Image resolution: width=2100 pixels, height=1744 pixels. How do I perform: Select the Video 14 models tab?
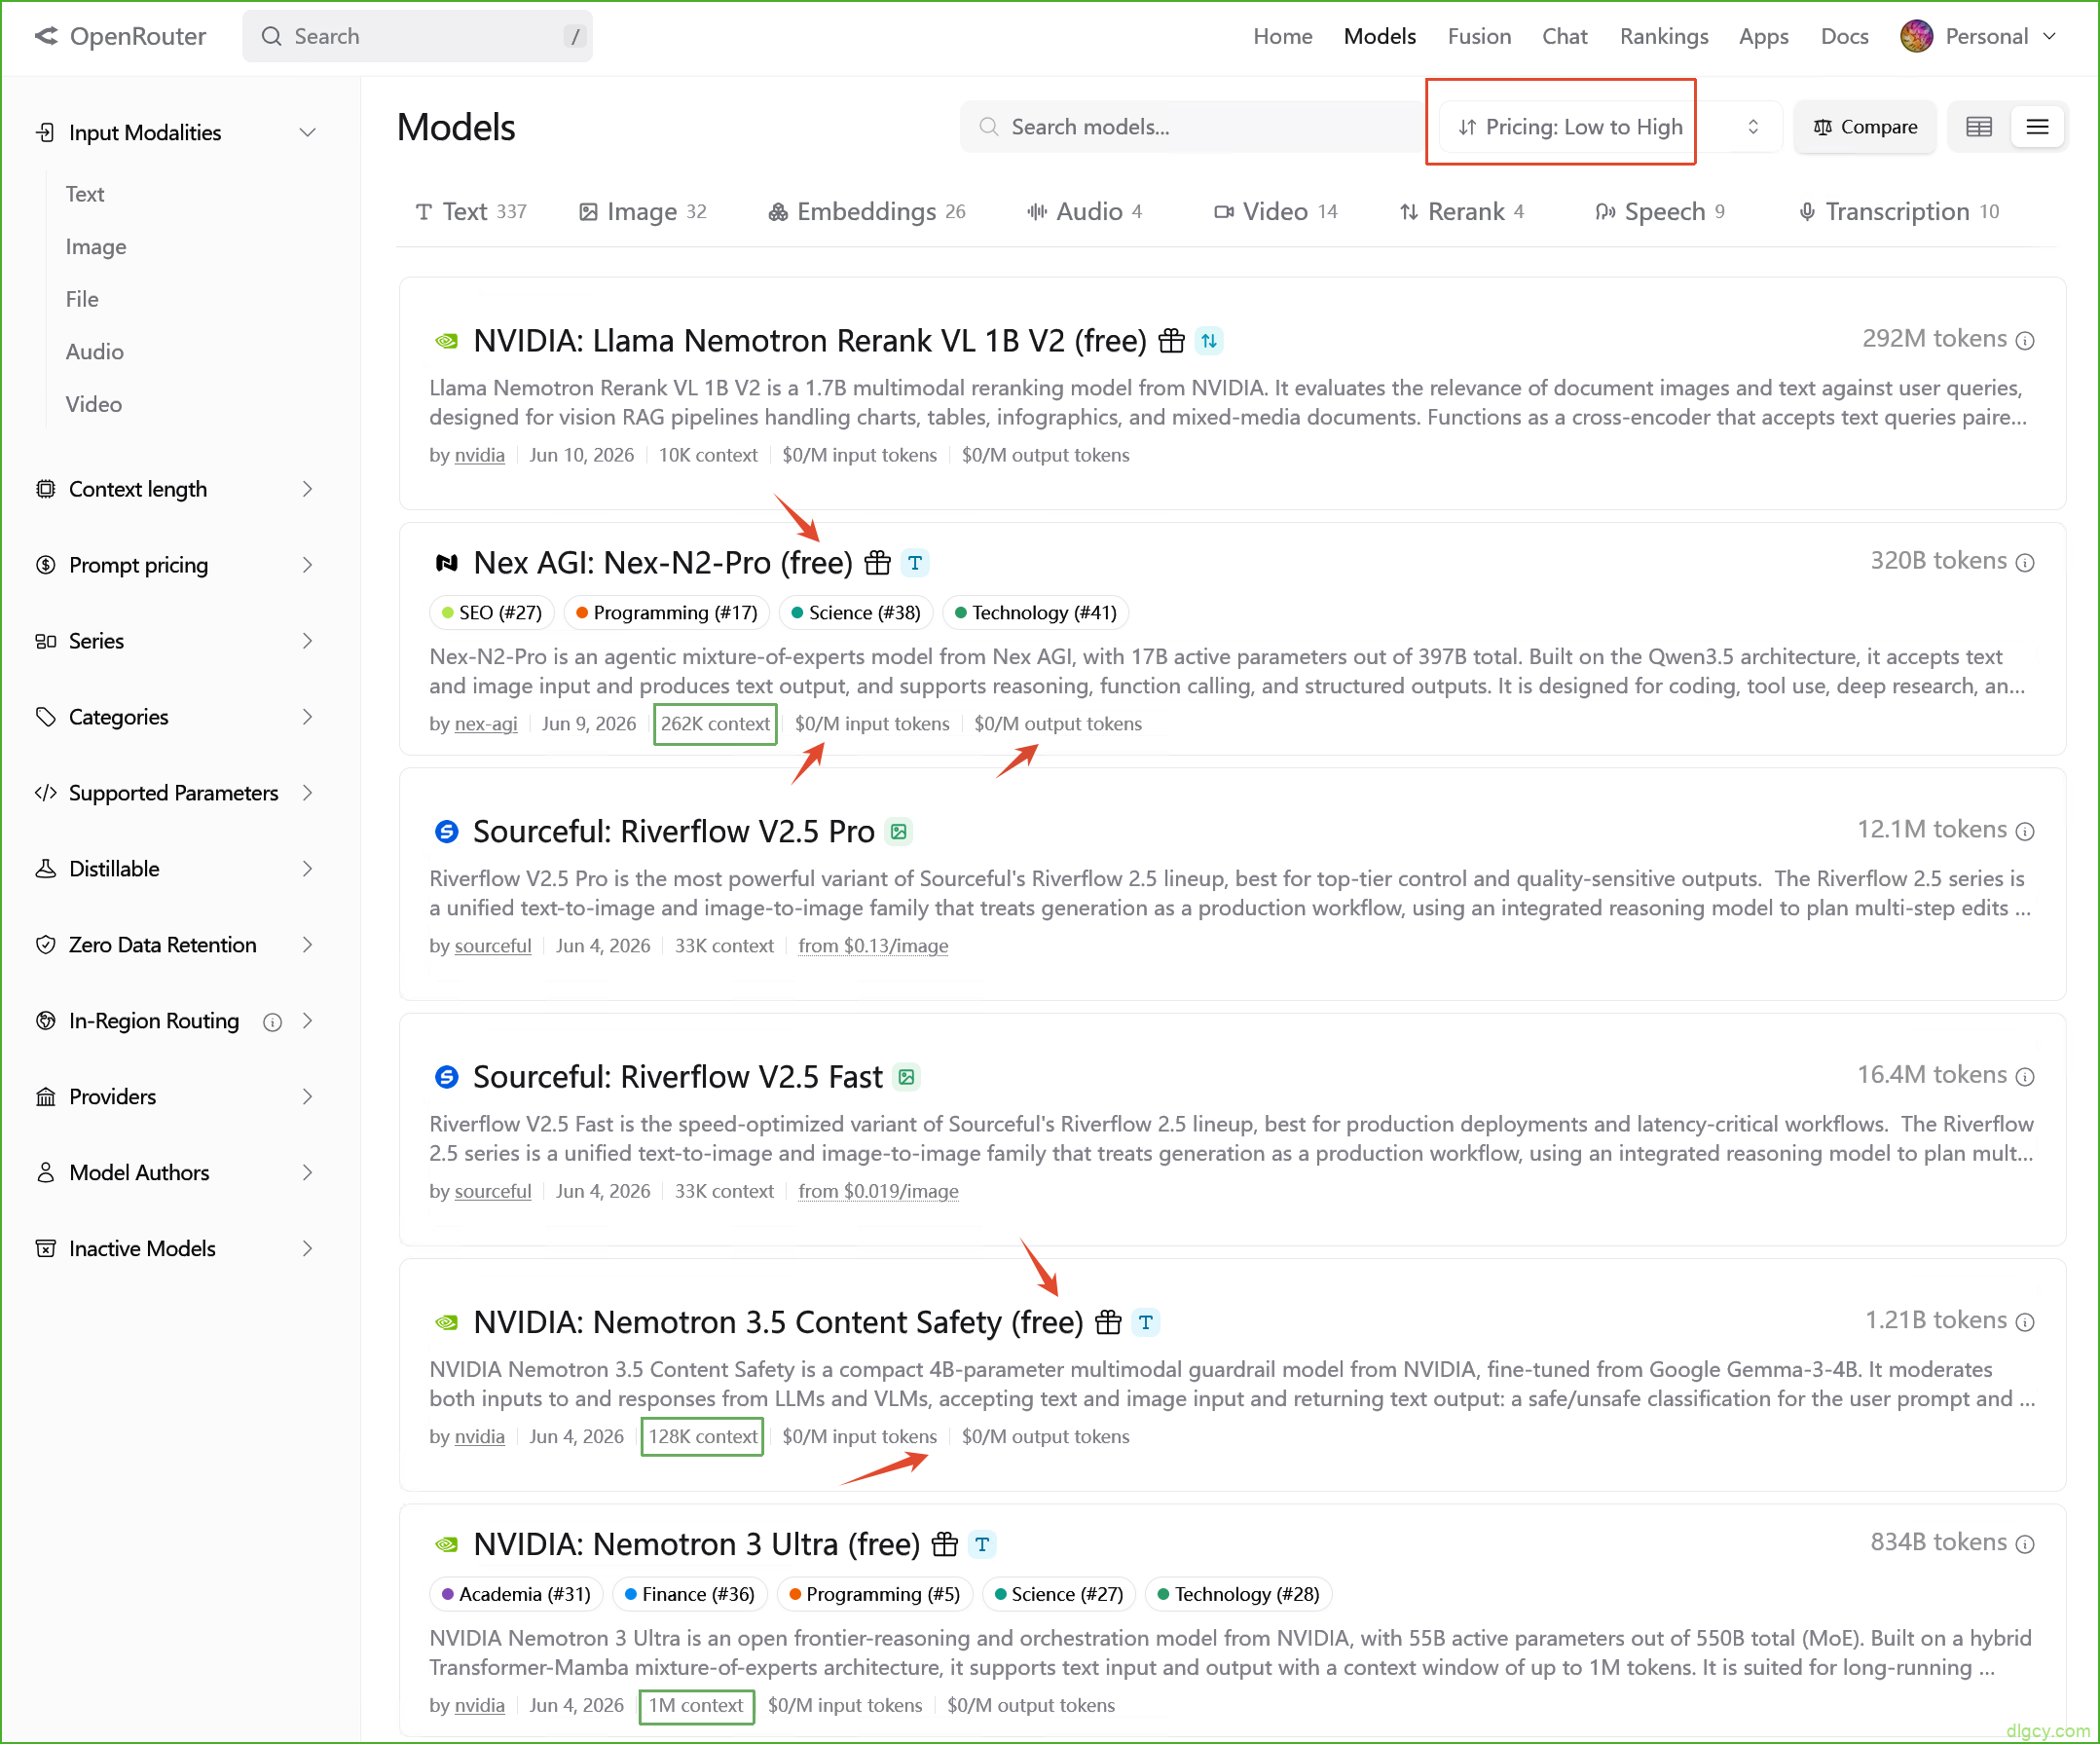pos(1276,212)
